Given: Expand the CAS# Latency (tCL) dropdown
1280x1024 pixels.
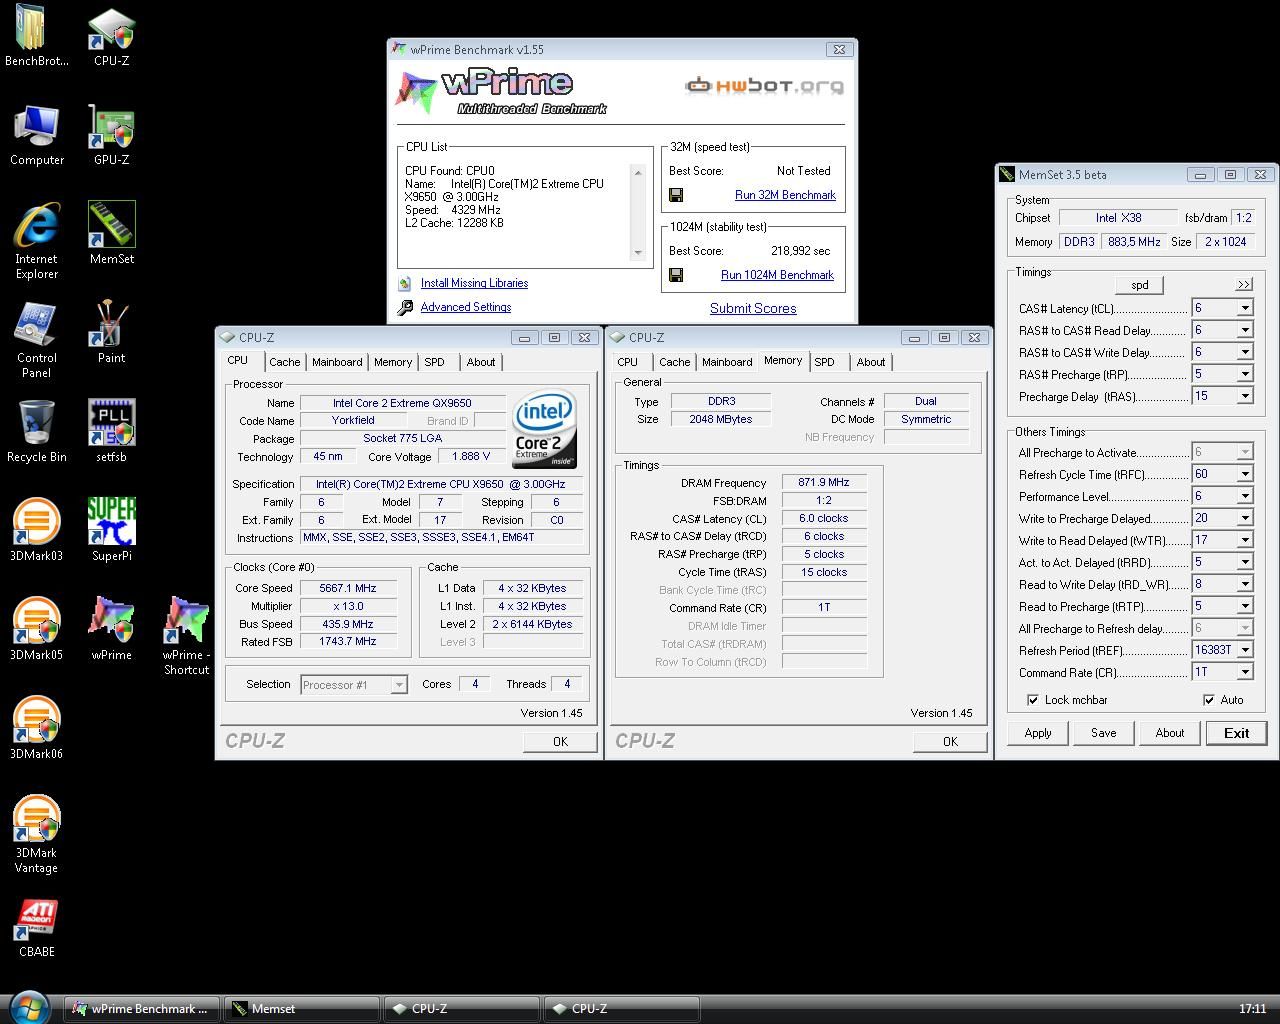Looking at the screenshot, I should coord(1245,308).
